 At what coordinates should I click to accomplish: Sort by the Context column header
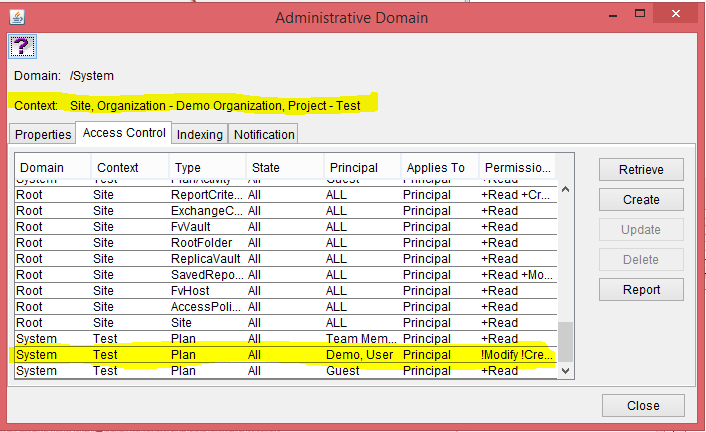(x=130, y=168)
